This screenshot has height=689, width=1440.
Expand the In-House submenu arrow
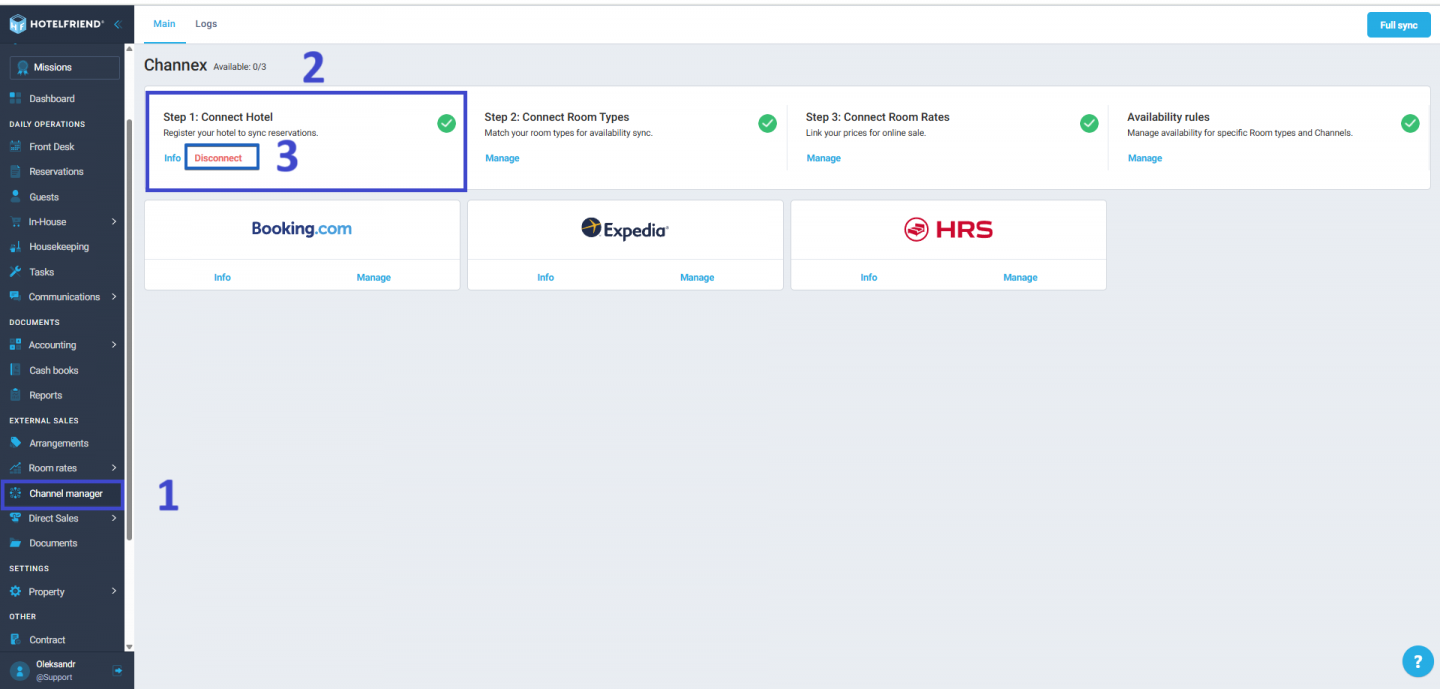tap(113, 221)
